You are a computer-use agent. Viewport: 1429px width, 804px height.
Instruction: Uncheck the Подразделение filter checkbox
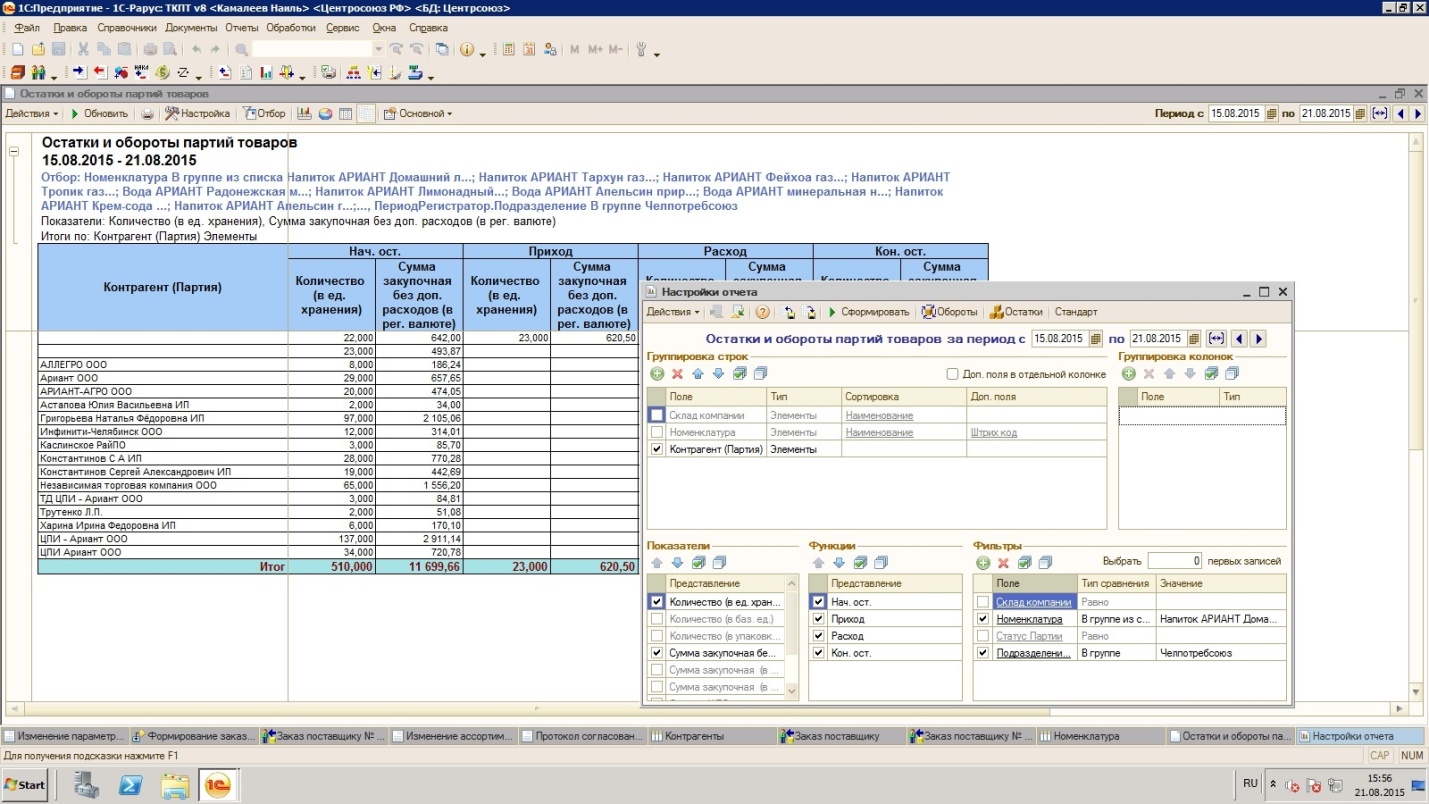point(983,653)
